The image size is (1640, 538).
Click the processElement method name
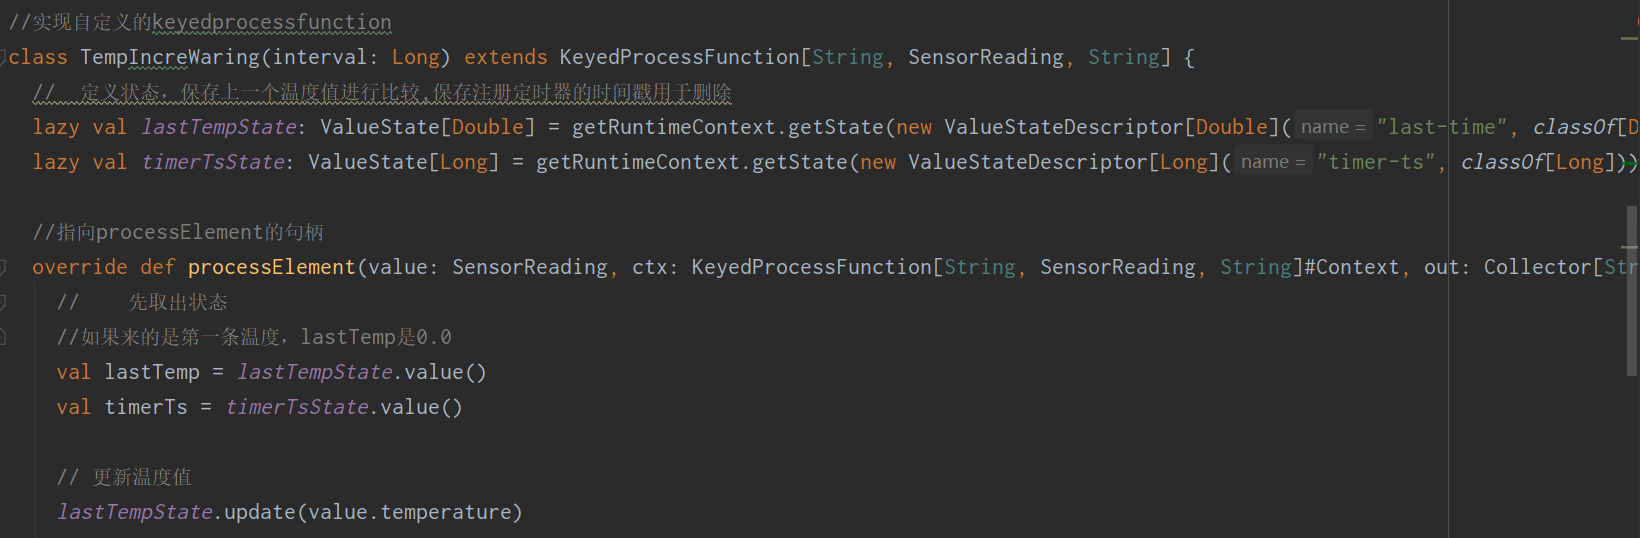(x=271, y=267)
